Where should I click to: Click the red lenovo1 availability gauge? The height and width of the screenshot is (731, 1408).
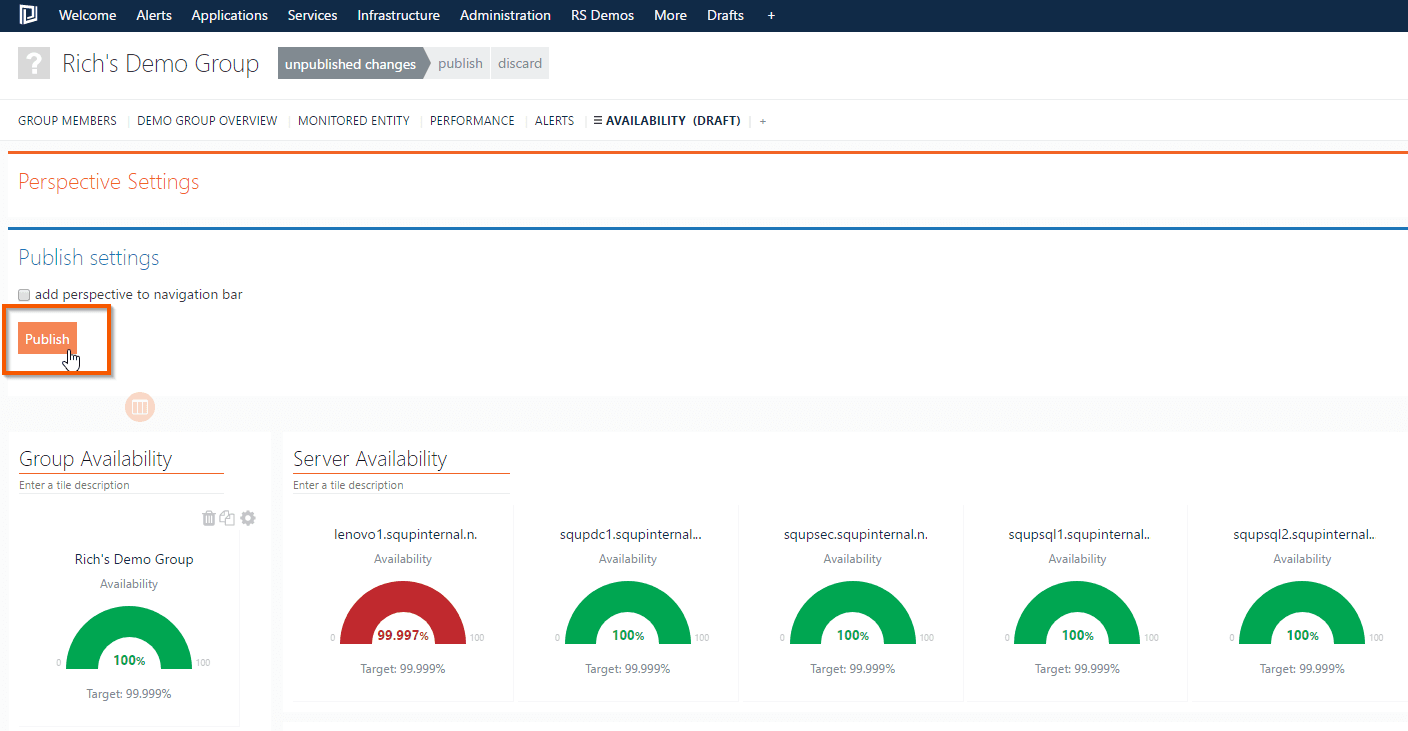click(403, 612)
